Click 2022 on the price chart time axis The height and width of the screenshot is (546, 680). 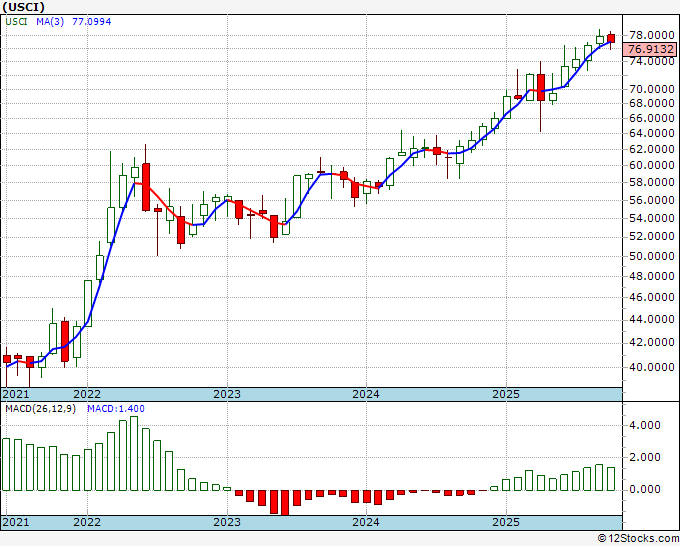click(87, 394)
